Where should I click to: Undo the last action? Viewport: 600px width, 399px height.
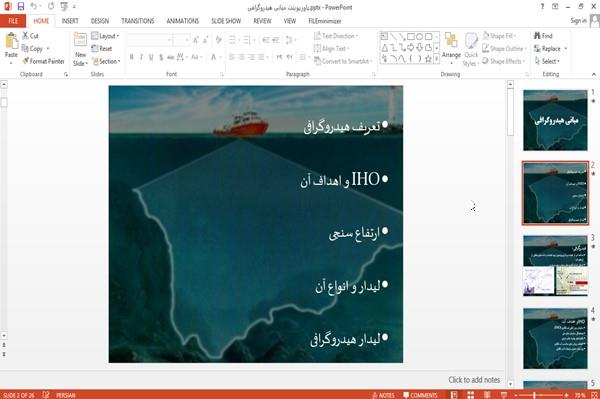34,7
